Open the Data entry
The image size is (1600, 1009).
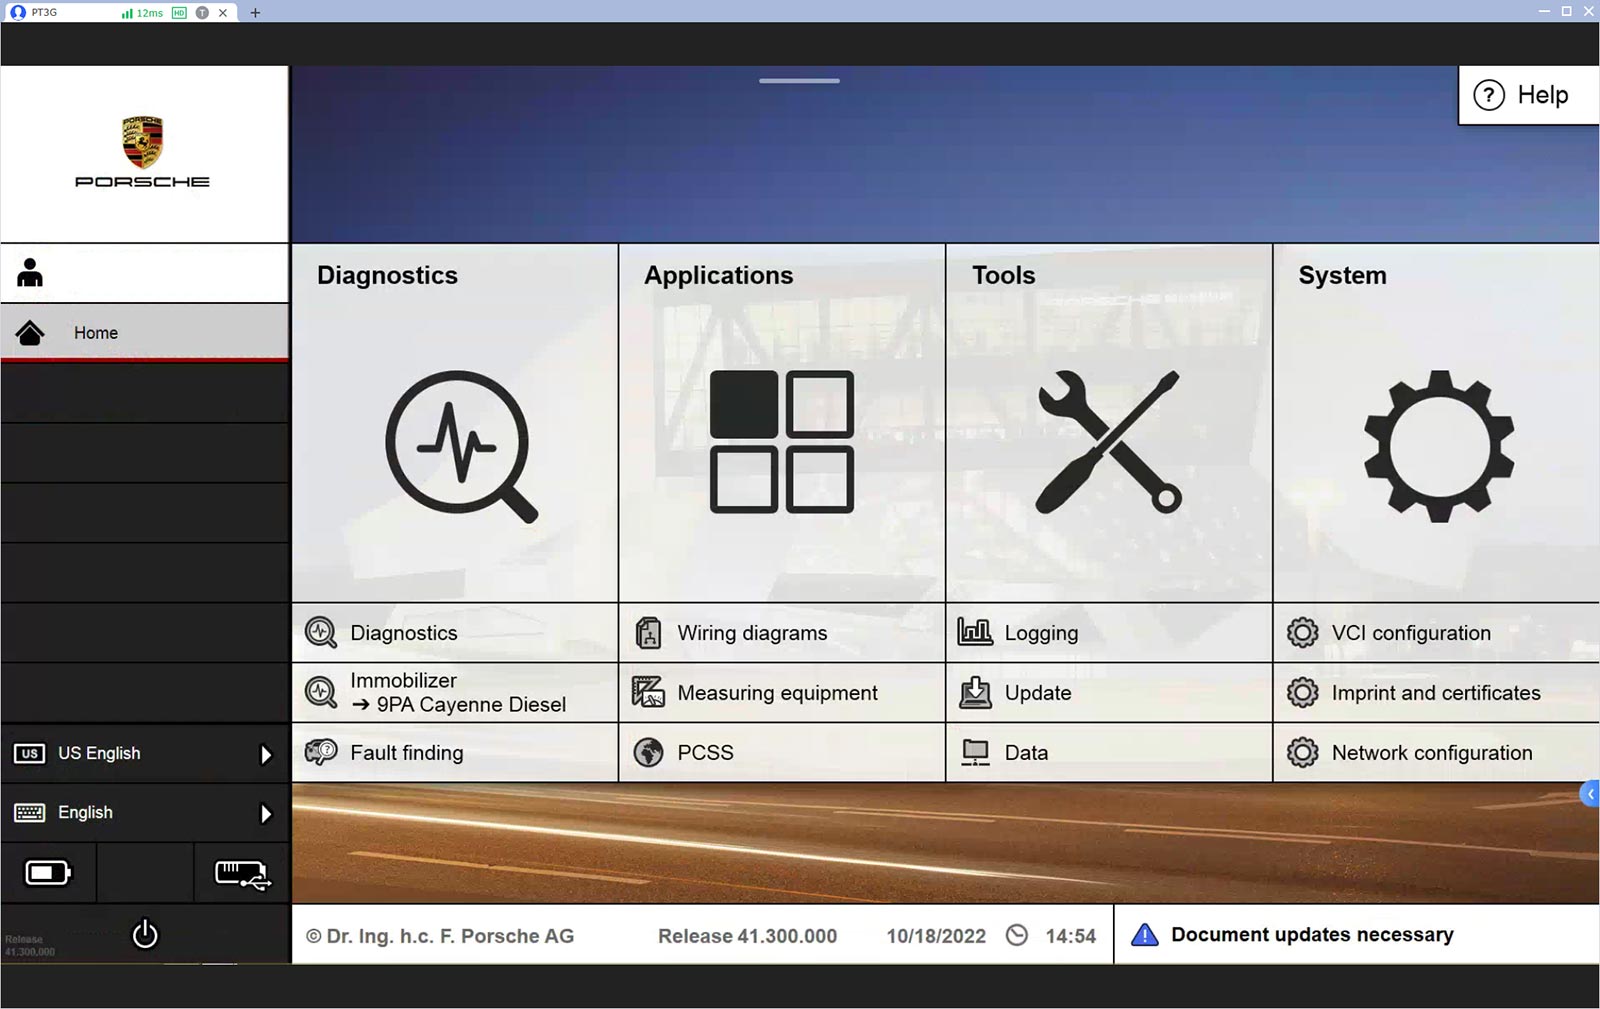(1109, 752)
